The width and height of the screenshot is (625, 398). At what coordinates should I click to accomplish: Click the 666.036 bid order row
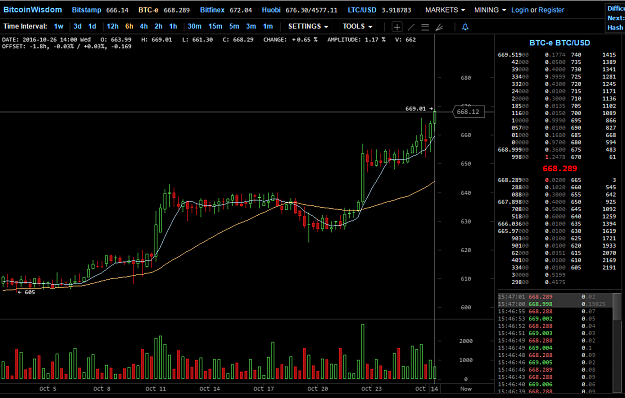556,224
